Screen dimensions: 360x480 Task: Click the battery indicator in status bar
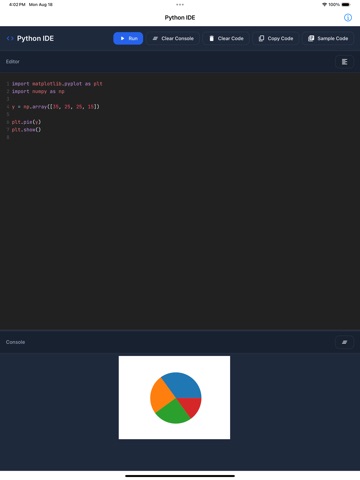pyautogui.click(x=346, y=5)
